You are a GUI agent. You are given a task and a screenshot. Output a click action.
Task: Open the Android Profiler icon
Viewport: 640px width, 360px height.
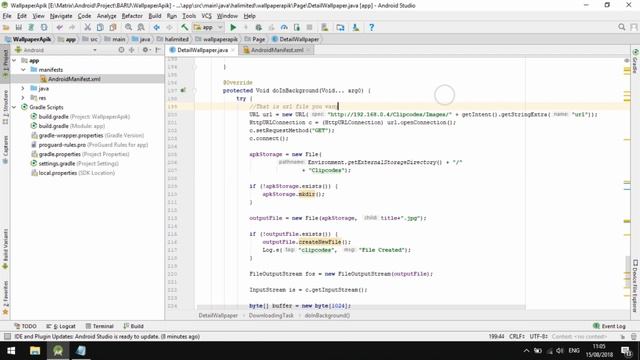284,27
